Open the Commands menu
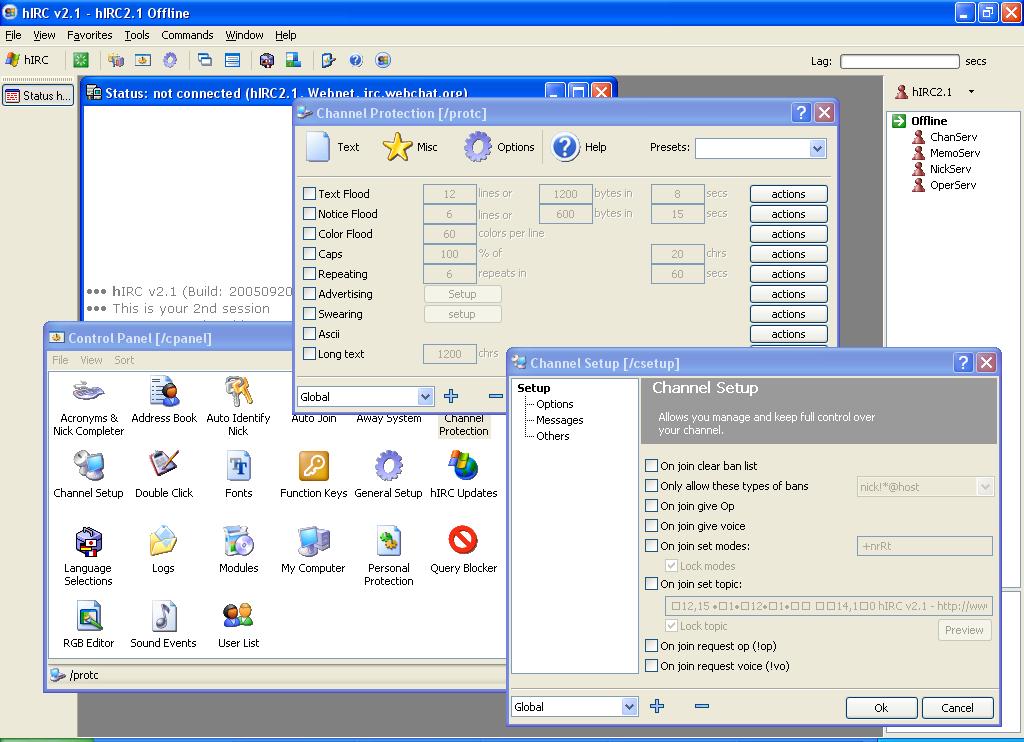1024x742 pixels. 187,35
